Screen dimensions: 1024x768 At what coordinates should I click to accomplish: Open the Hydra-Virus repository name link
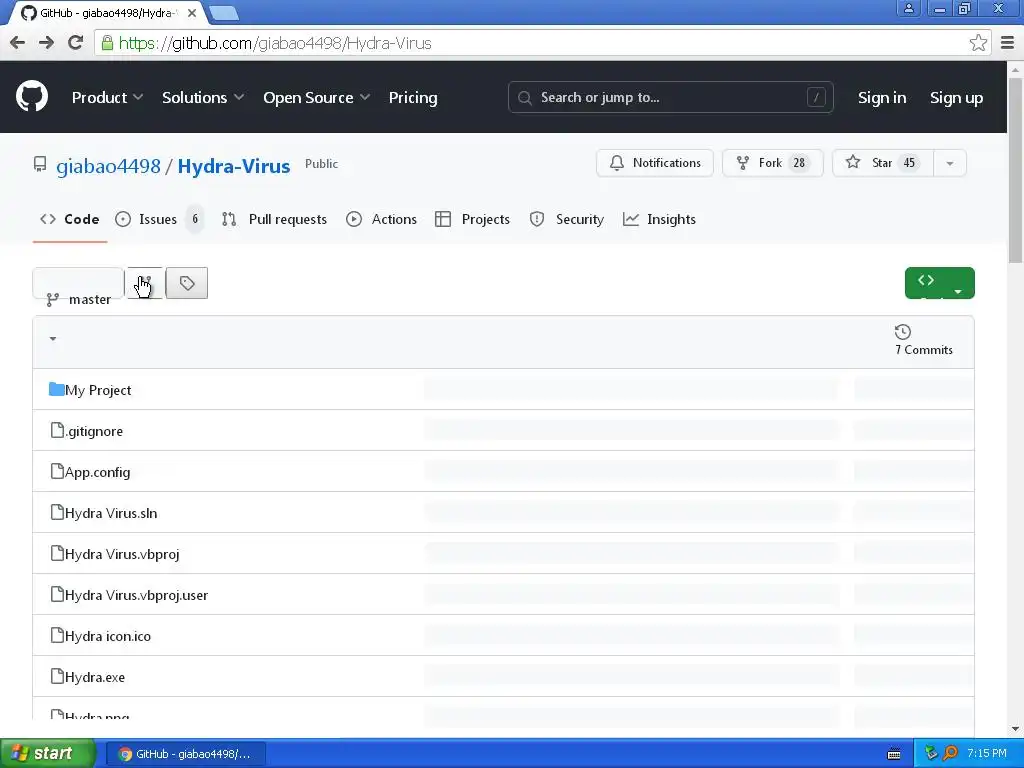pyautogui.click(x=234, y=166)
